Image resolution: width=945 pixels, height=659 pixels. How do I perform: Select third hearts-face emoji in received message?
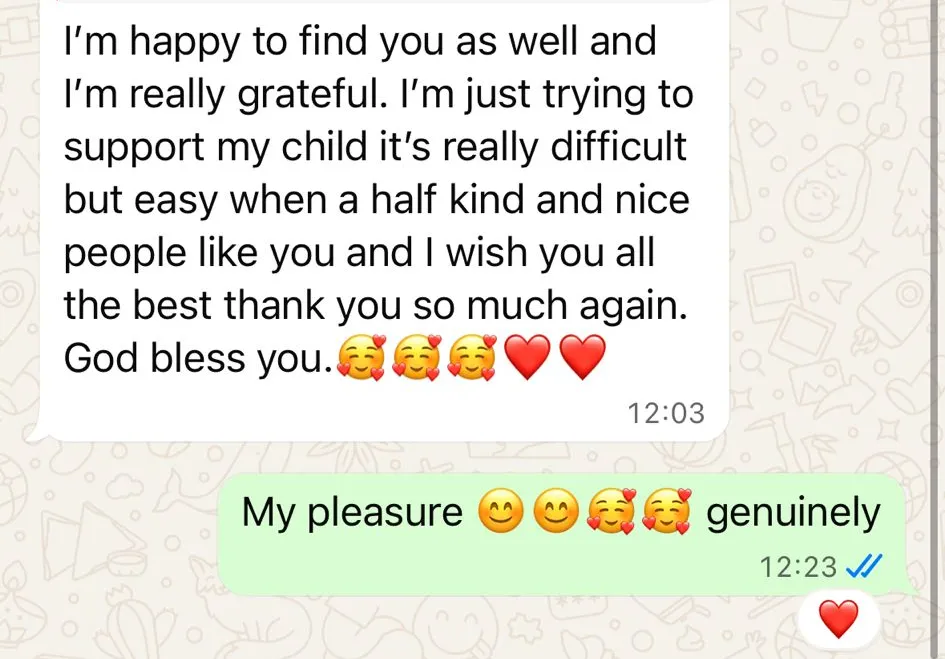(x=472, y=358)
